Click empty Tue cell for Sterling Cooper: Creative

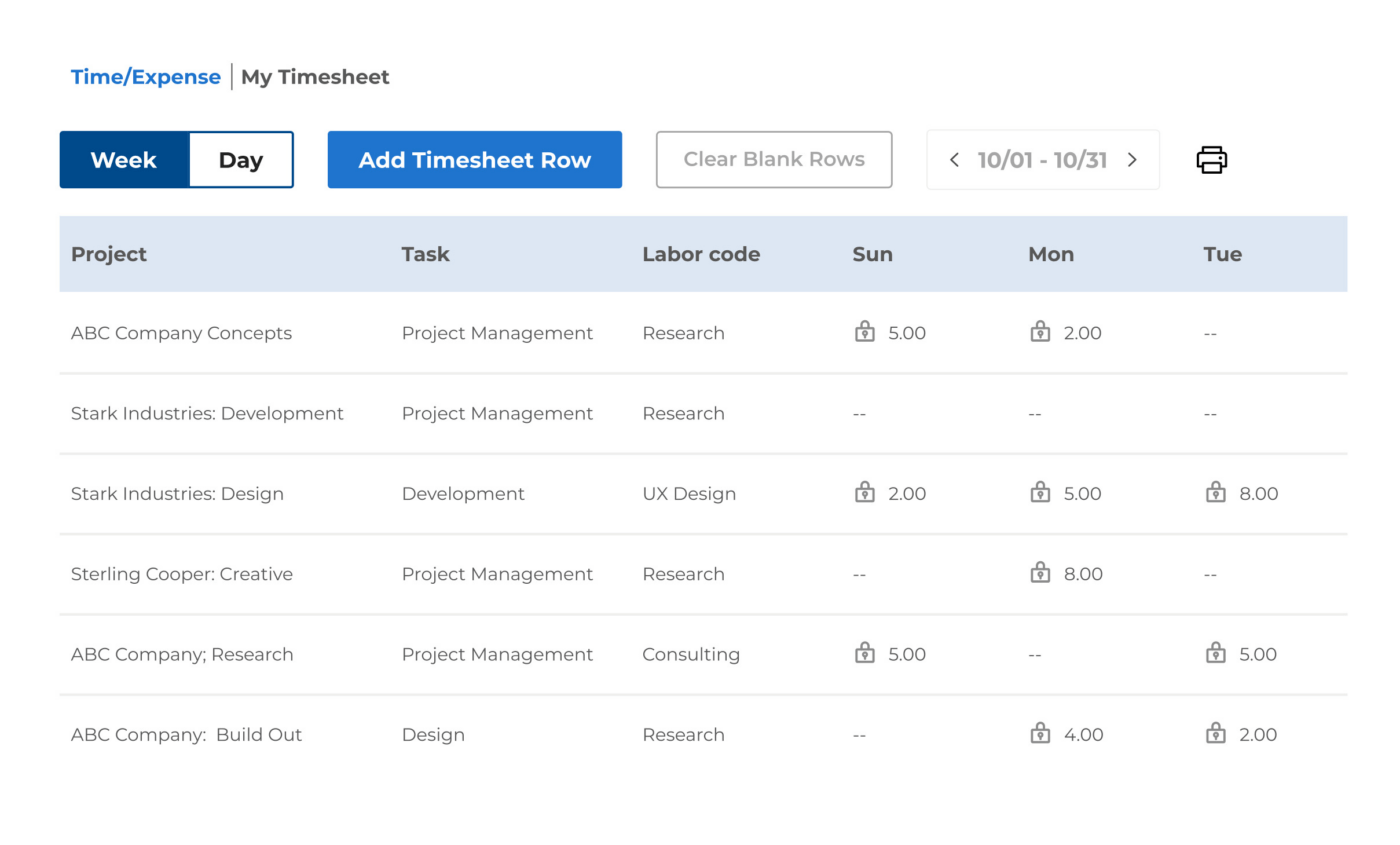pos(1210,574)
